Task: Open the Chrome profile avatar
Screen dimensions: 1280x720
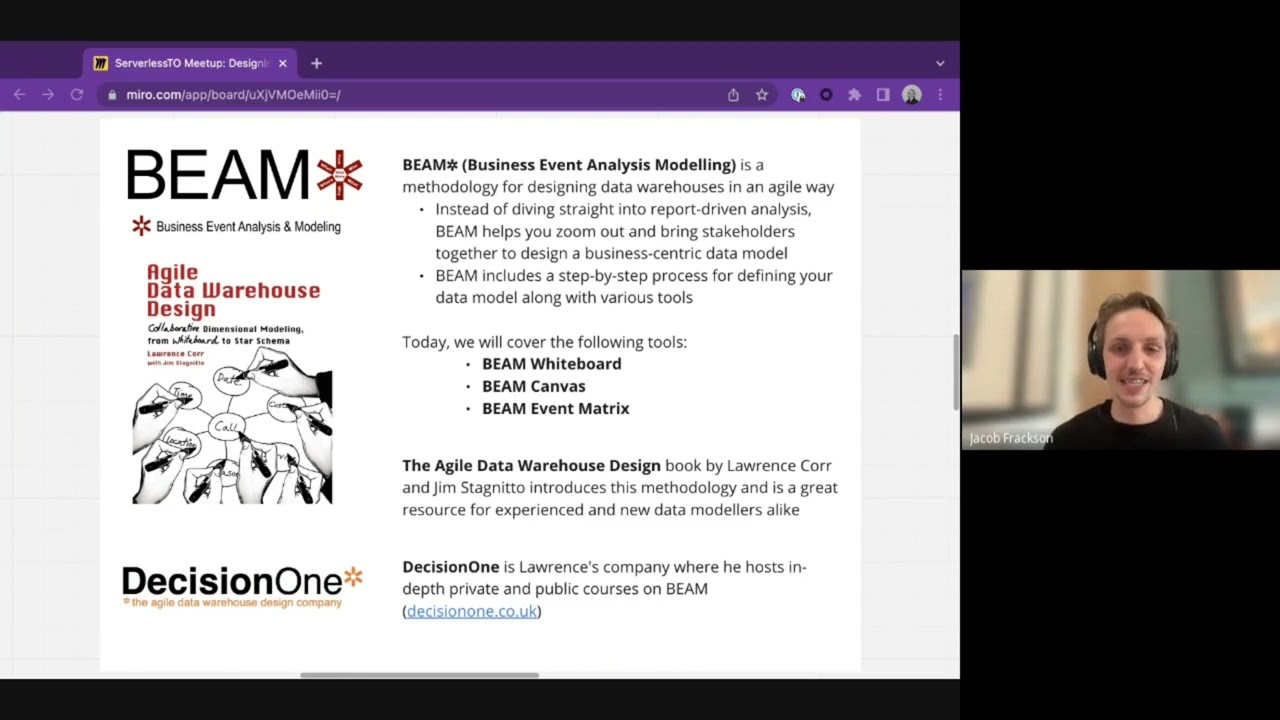Action: (911, 94)
